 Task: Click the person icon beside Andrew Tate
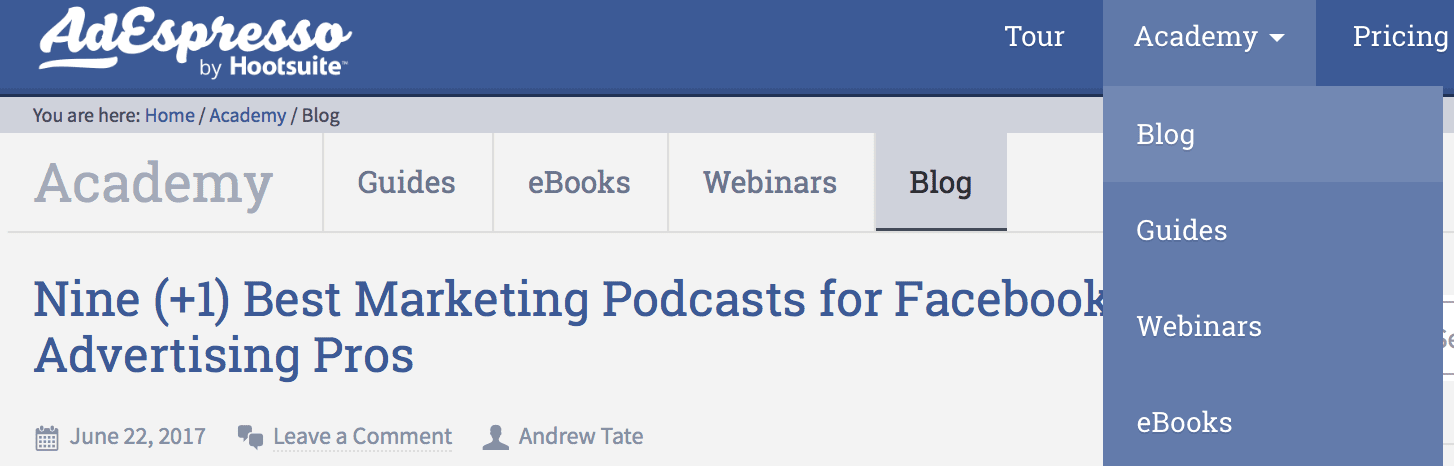495,437
